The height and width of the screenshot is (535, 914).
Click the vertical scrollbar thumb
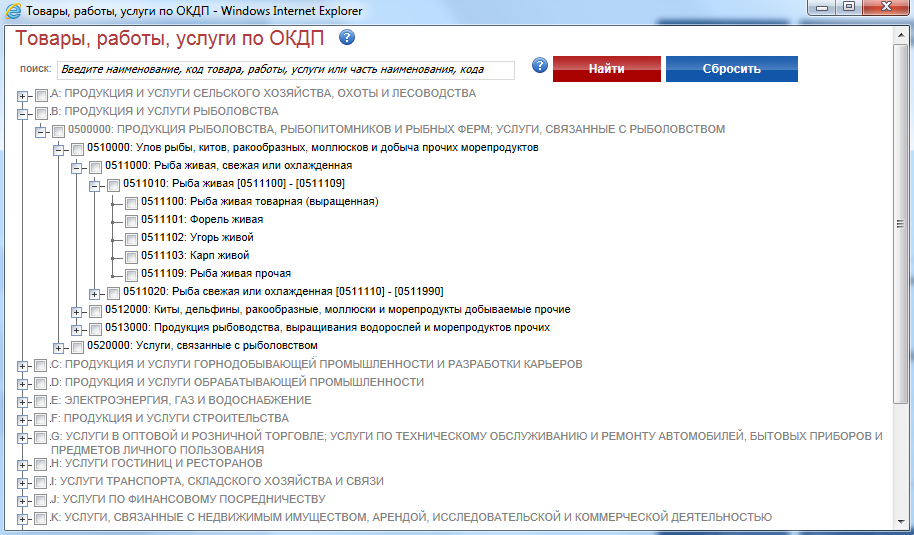[x=900, y=223]
